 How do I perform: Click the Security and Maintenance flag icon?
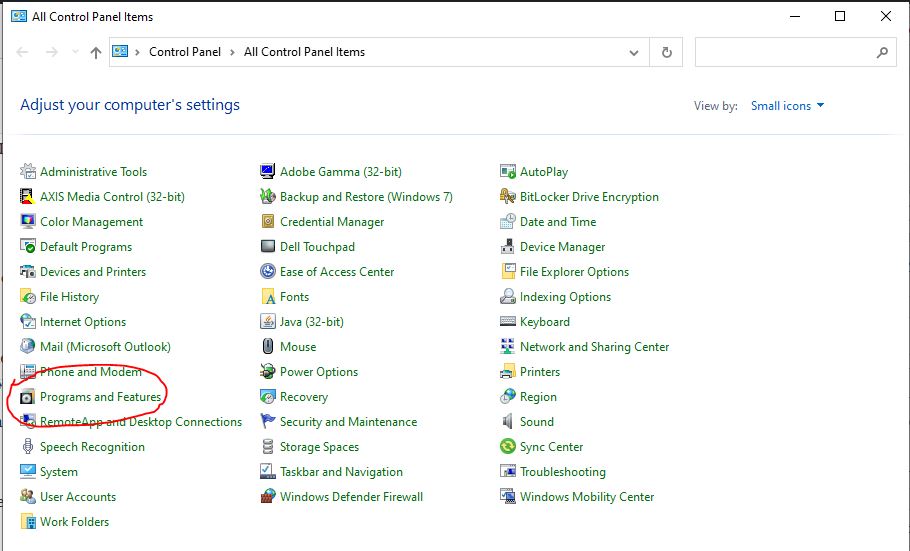[268, 422]
